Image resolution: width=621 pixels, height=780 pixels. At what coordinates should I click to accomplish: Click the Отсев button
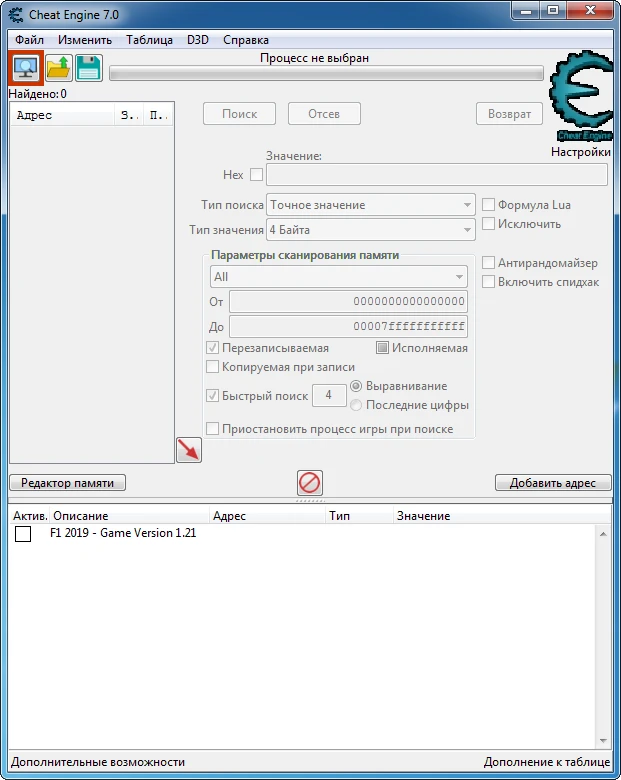coord(324,114)
